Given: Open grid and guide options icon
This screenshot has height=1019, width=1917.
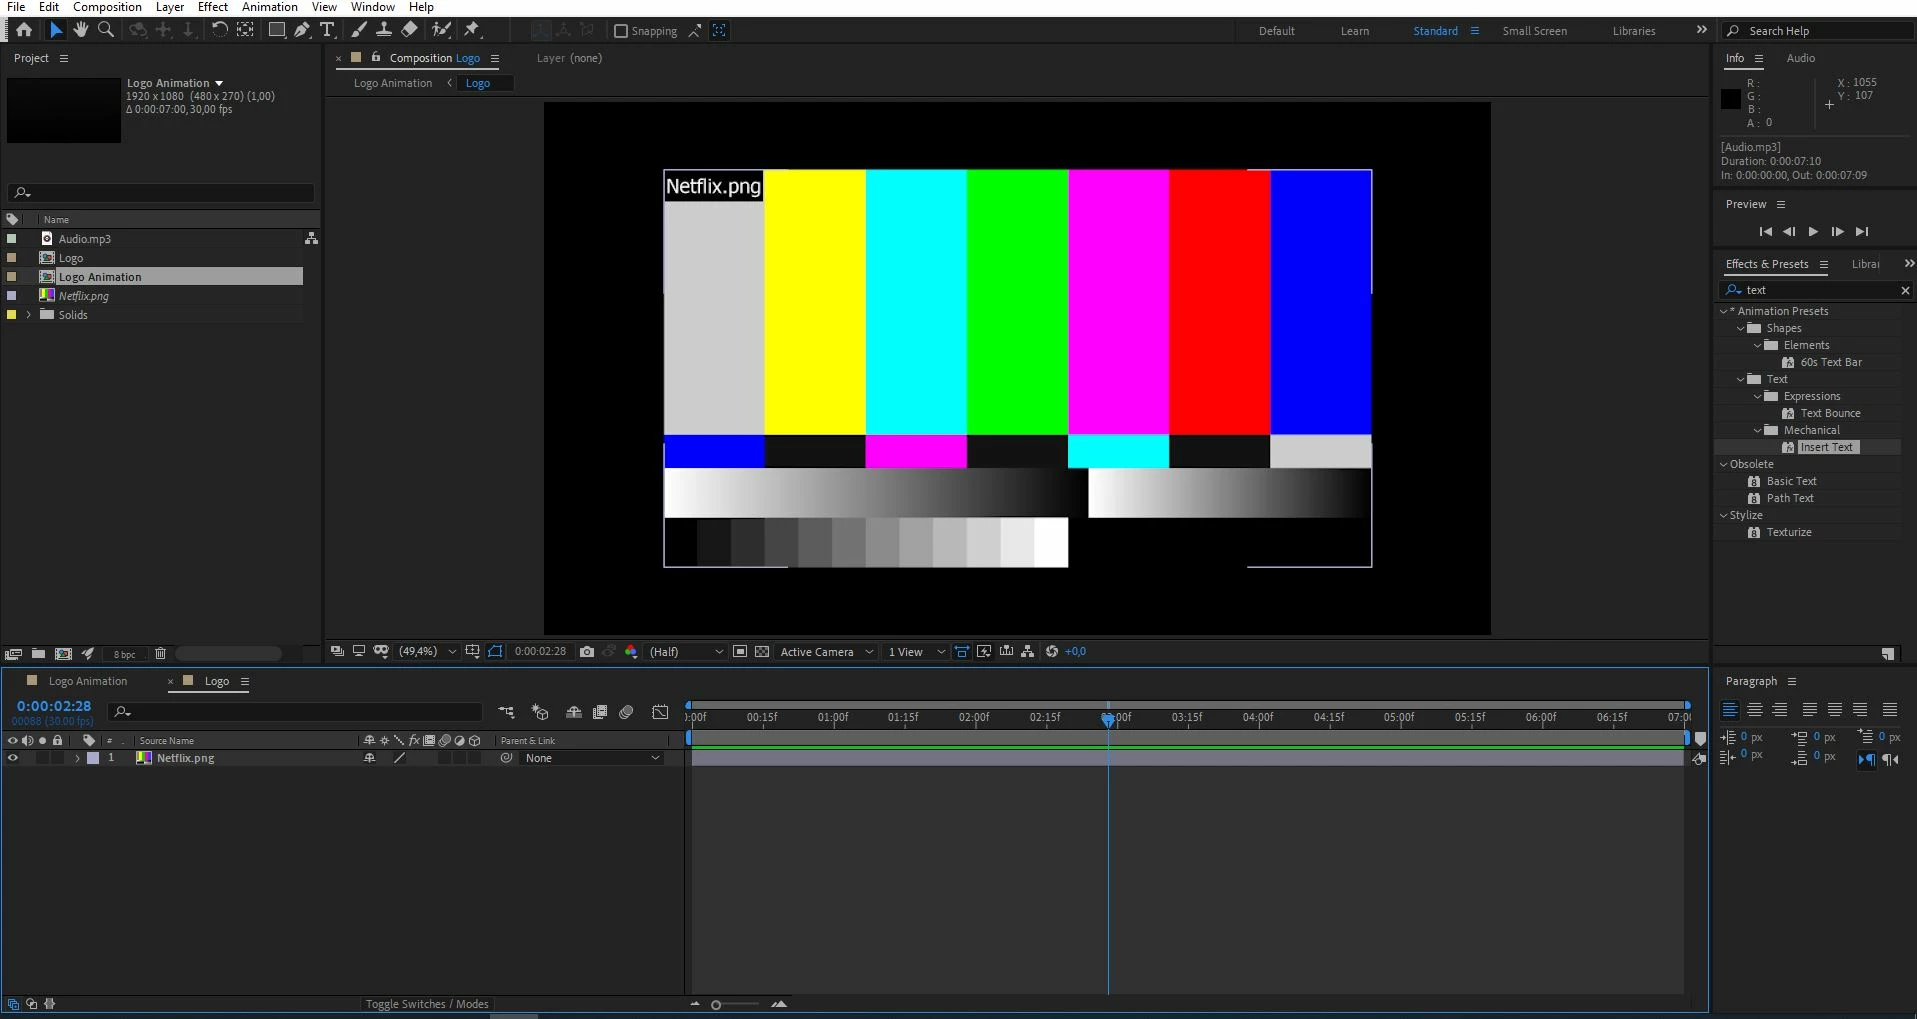Looking at the screenshot, I should (x=472, y=652).
